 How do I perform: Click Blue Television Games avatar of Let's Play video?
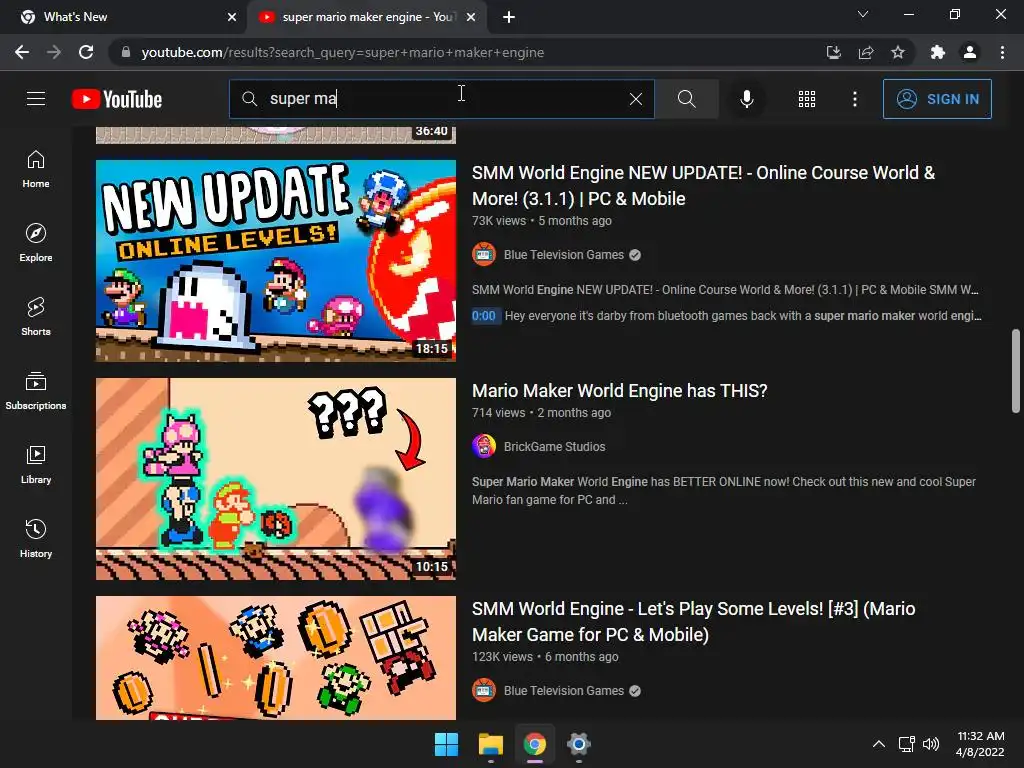tap(484, 691)
